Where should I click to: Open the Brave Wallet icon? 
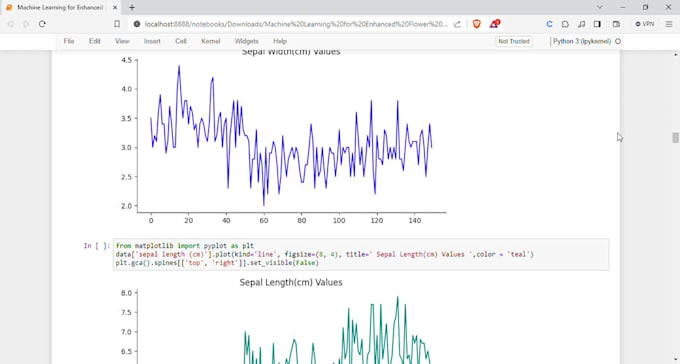click(616, 24)
